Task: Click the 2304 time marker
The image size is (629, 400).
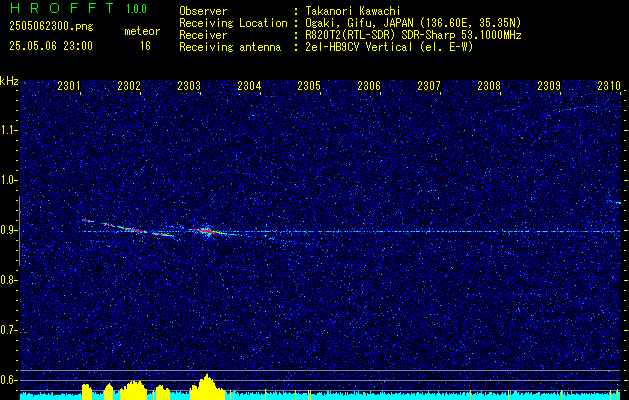Action: [x=249, y=86]
